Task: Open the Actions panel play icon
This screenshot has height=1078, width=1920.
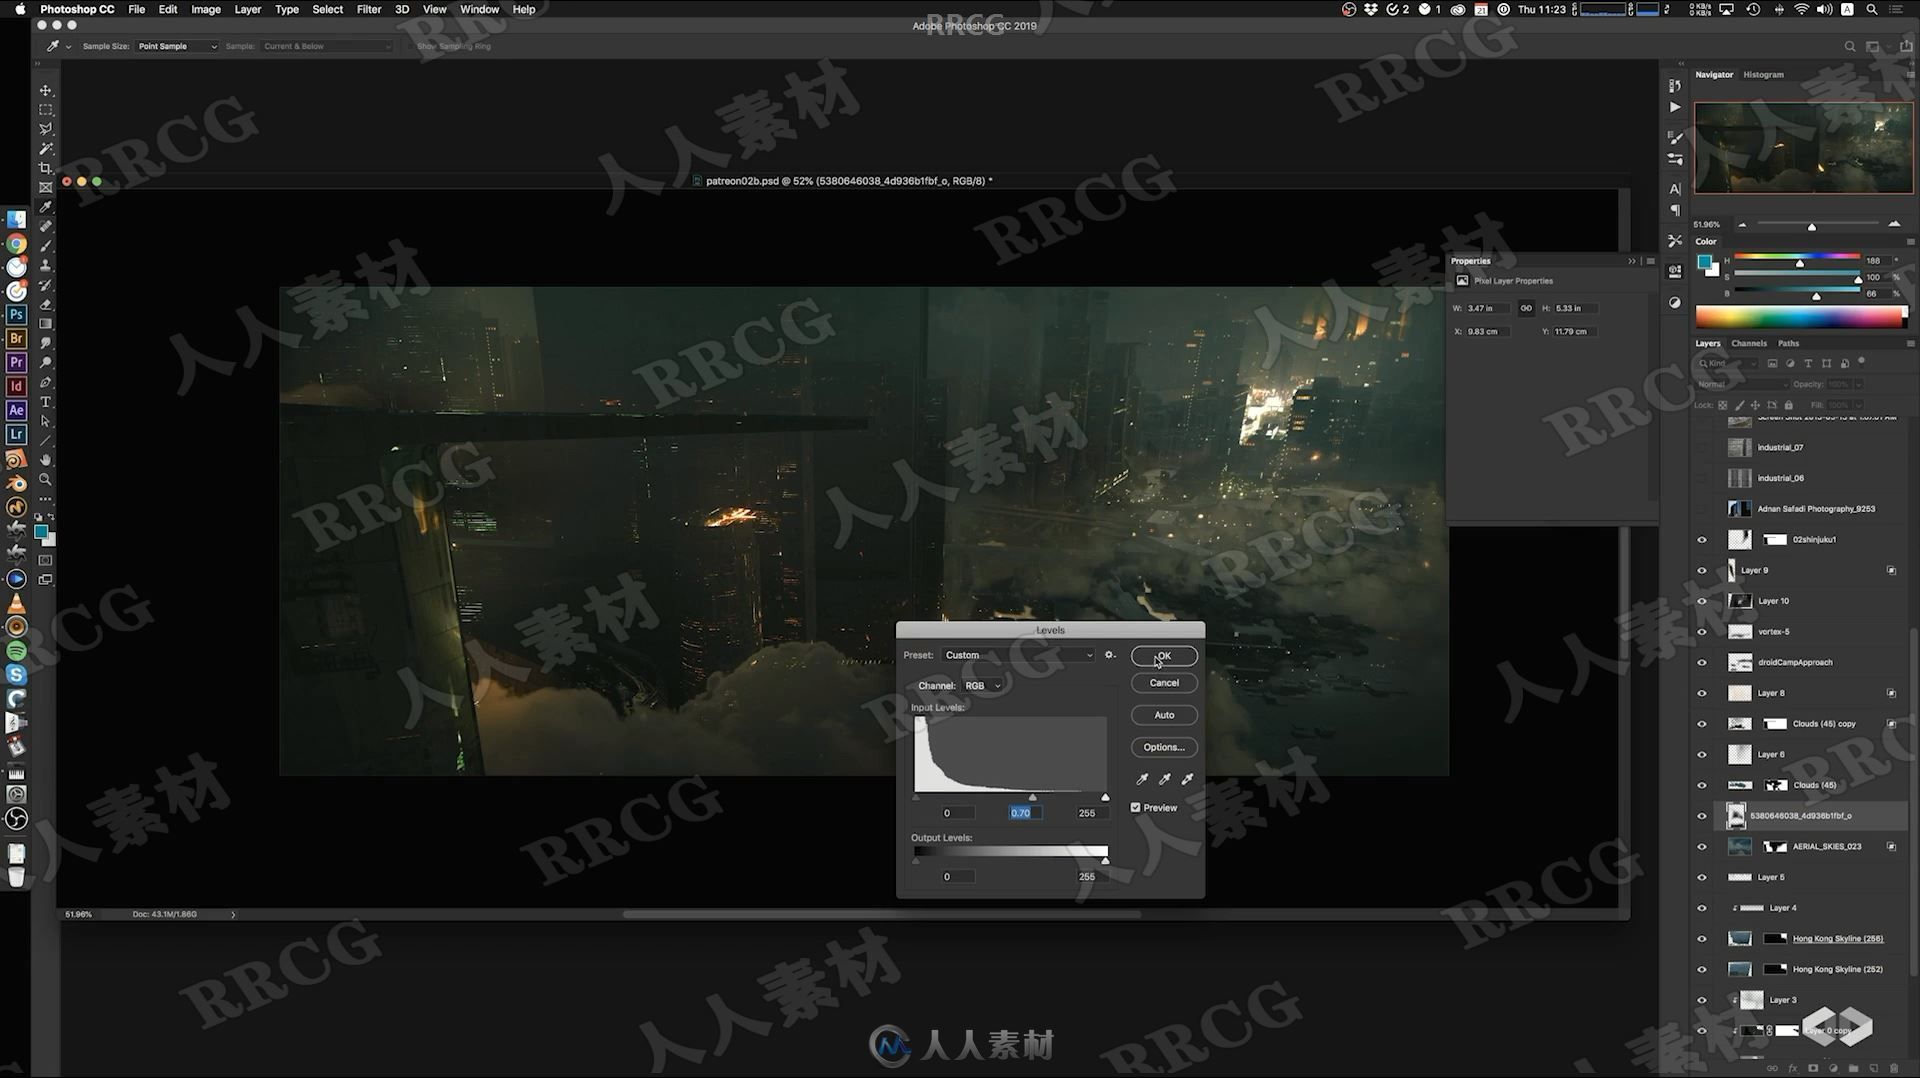Action: pyautogui.click(x=1675, y=107)
